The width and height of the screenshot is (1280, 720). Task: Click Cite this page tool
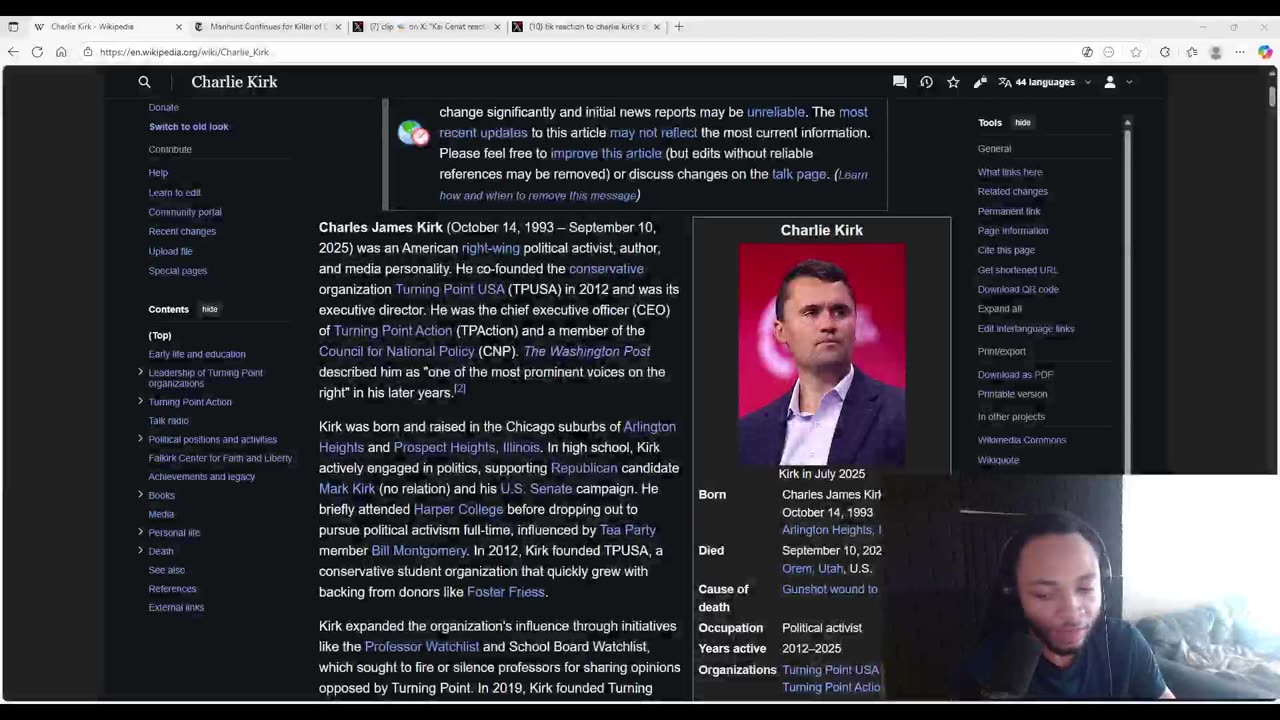1006,250
